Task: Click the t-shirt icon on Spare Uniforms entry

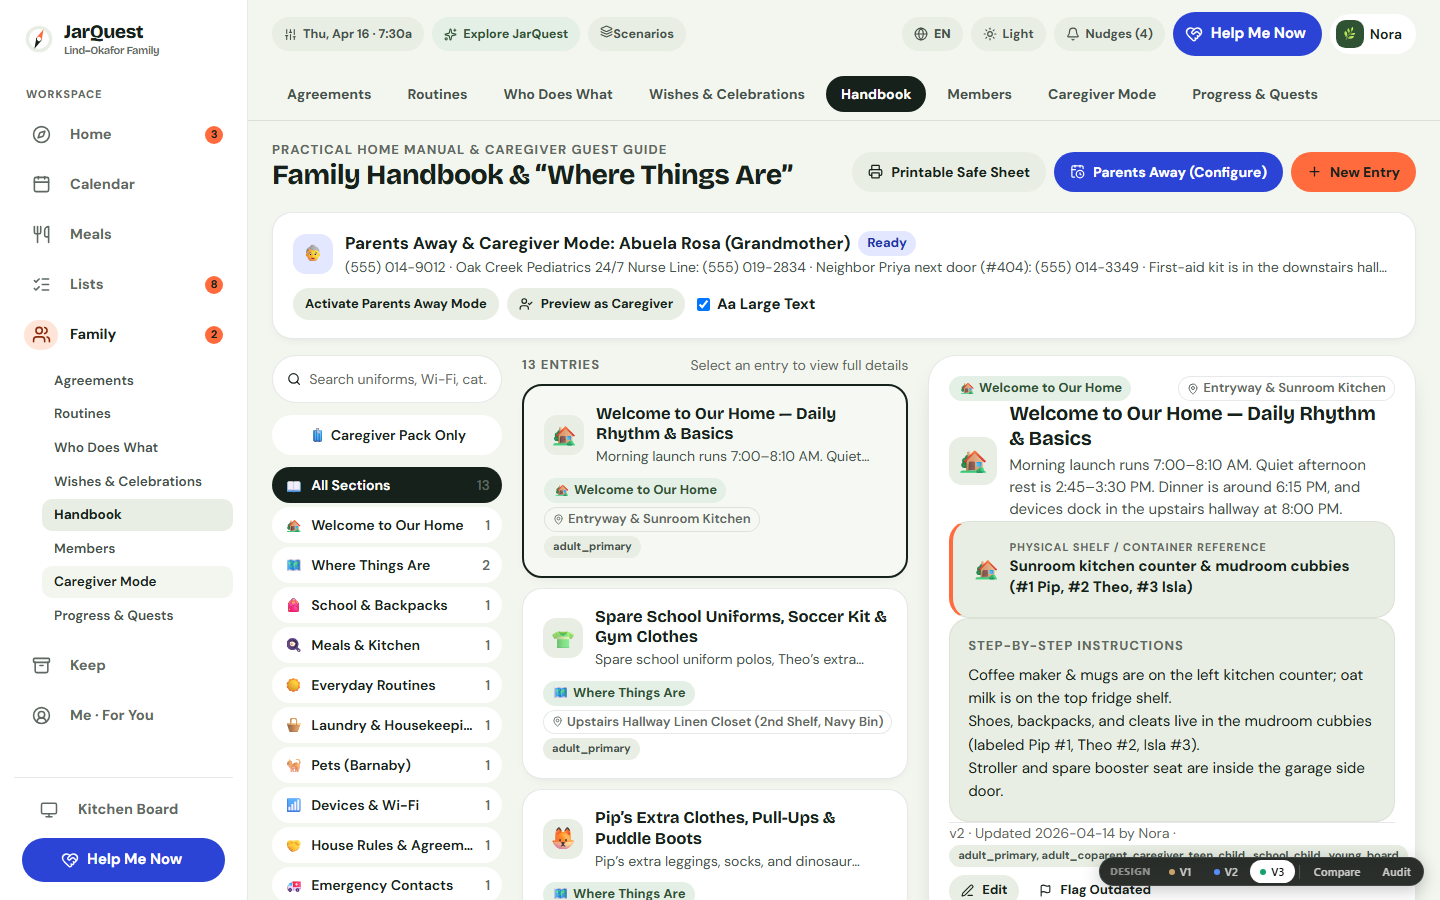Action: point(563,638)
